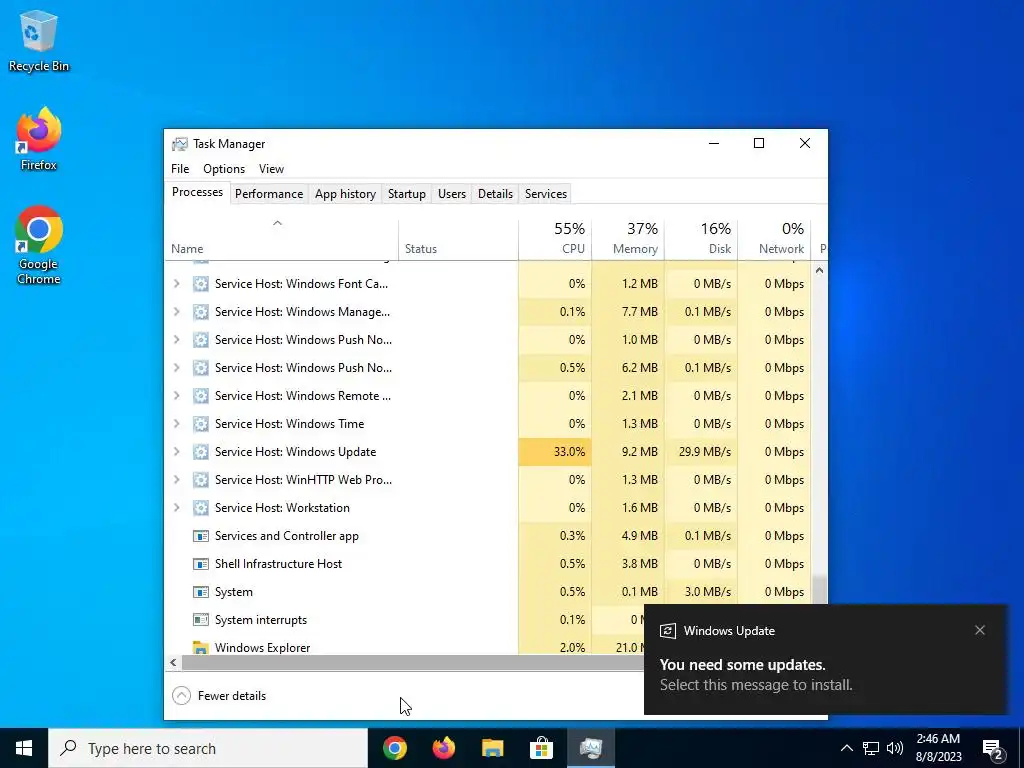Click the gear icon for Workstation service
This screenshot has width=1024, height=768.
click(200, 507)
